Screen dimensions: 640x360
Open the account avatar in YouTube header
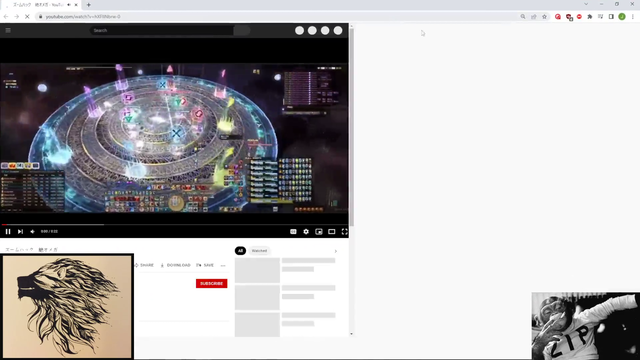tap(338, 31)
